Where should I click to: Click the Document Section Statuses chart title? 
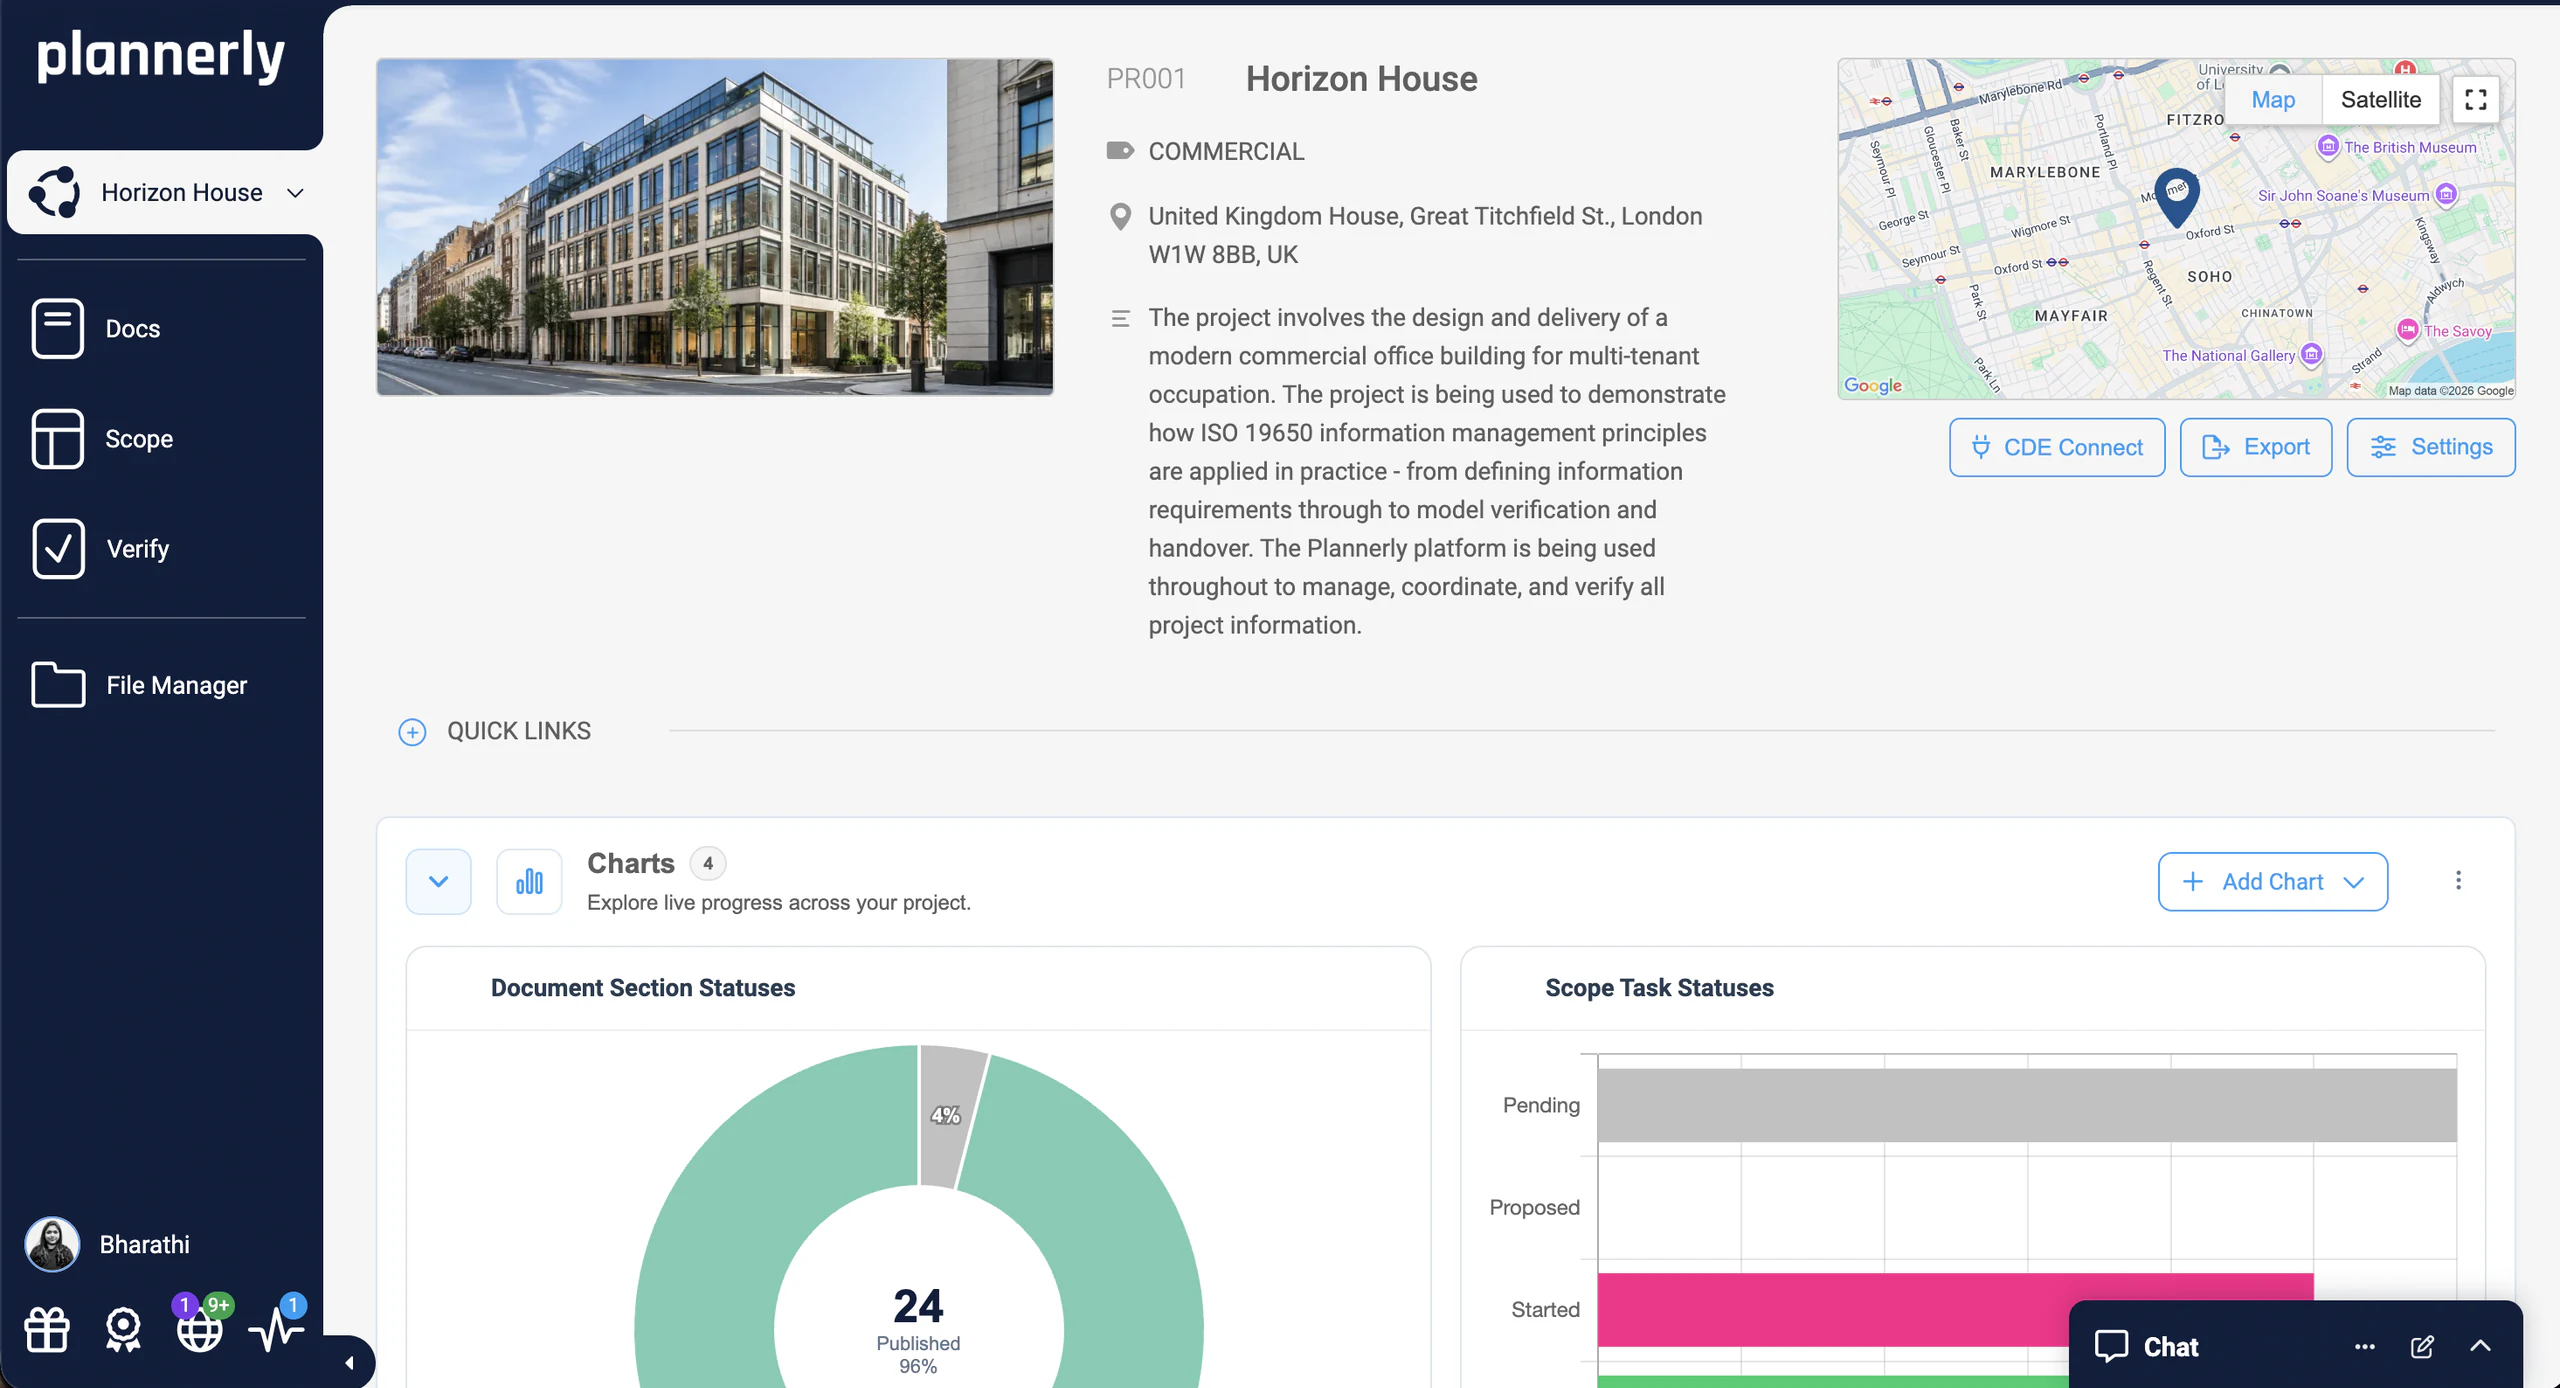click(643, 988)
